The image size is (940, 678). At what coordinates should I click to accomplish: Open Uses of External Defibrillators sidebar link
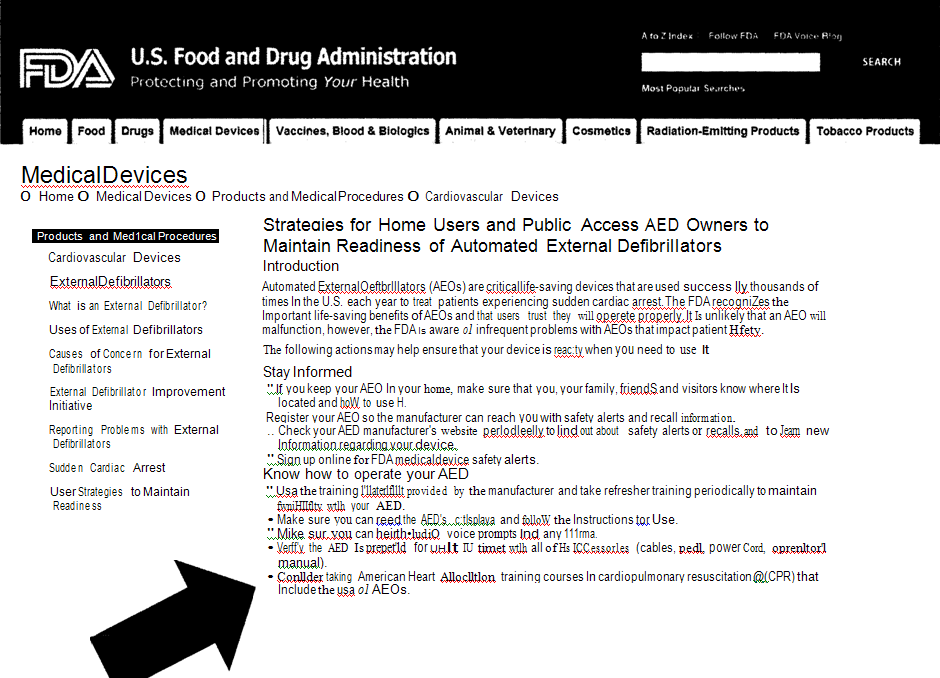tap(126, 330)
